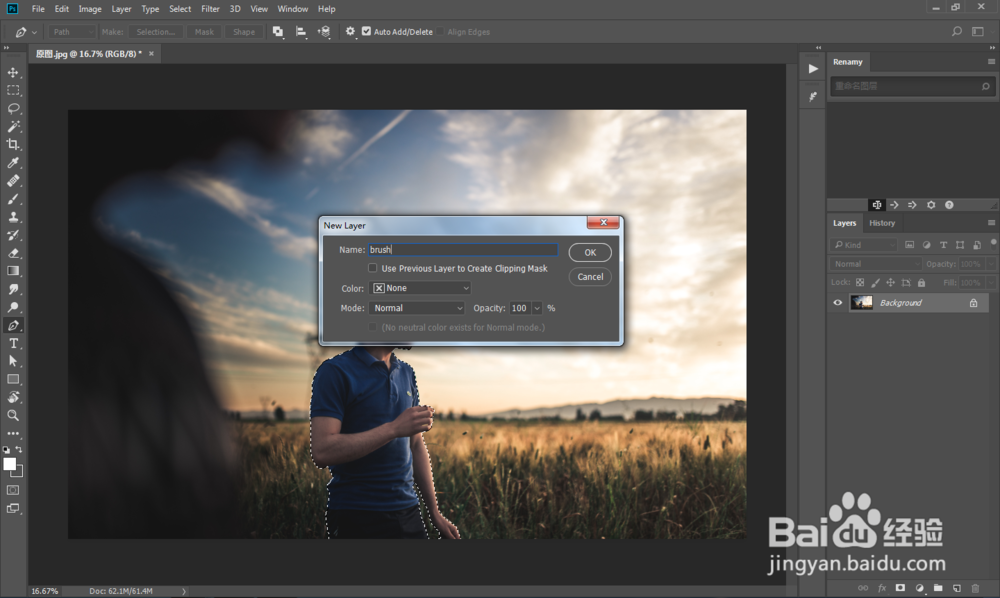Expand the Opacity slider arrow in dialog

coord(537,308)
